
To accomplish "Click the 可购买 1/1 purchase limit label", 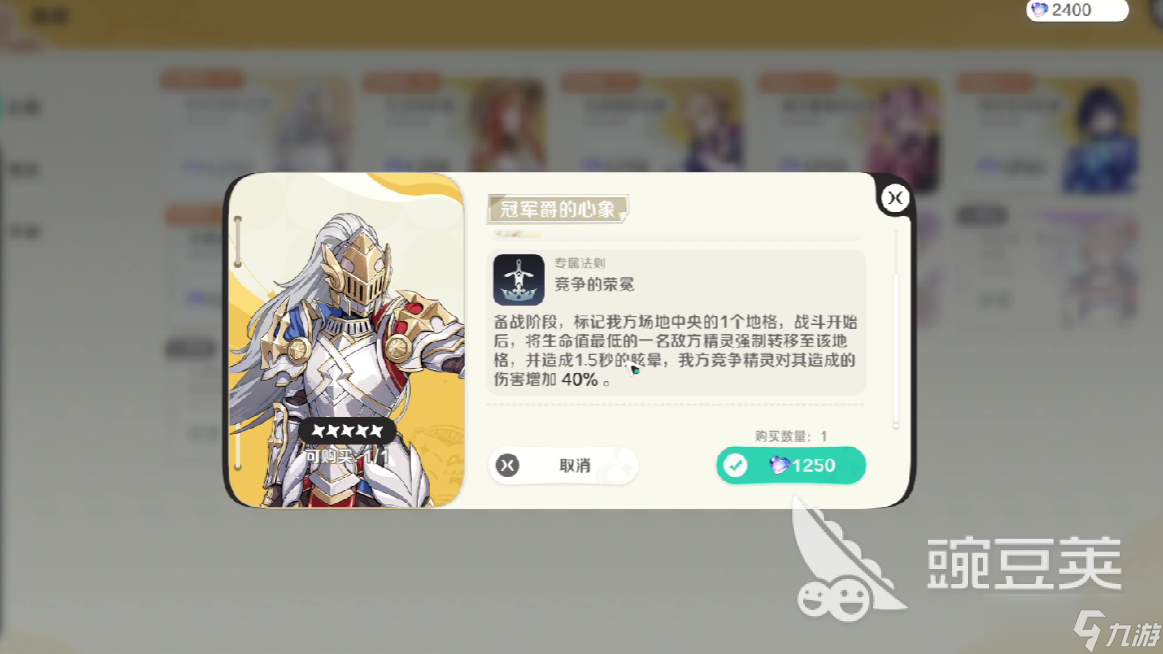I will pos(347,457).
